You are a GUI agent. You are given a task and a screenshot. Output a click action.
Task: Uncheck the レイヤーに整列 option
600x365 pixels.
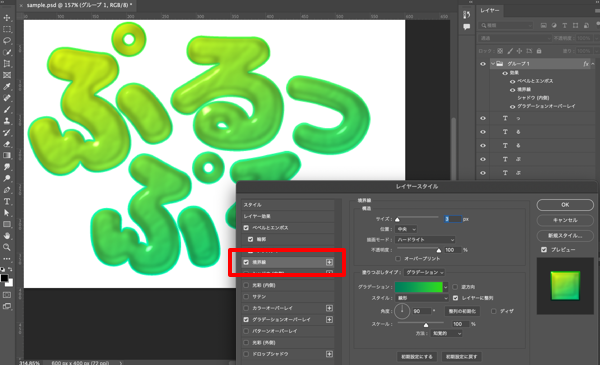pyautogui.click(x=455, y=298)
